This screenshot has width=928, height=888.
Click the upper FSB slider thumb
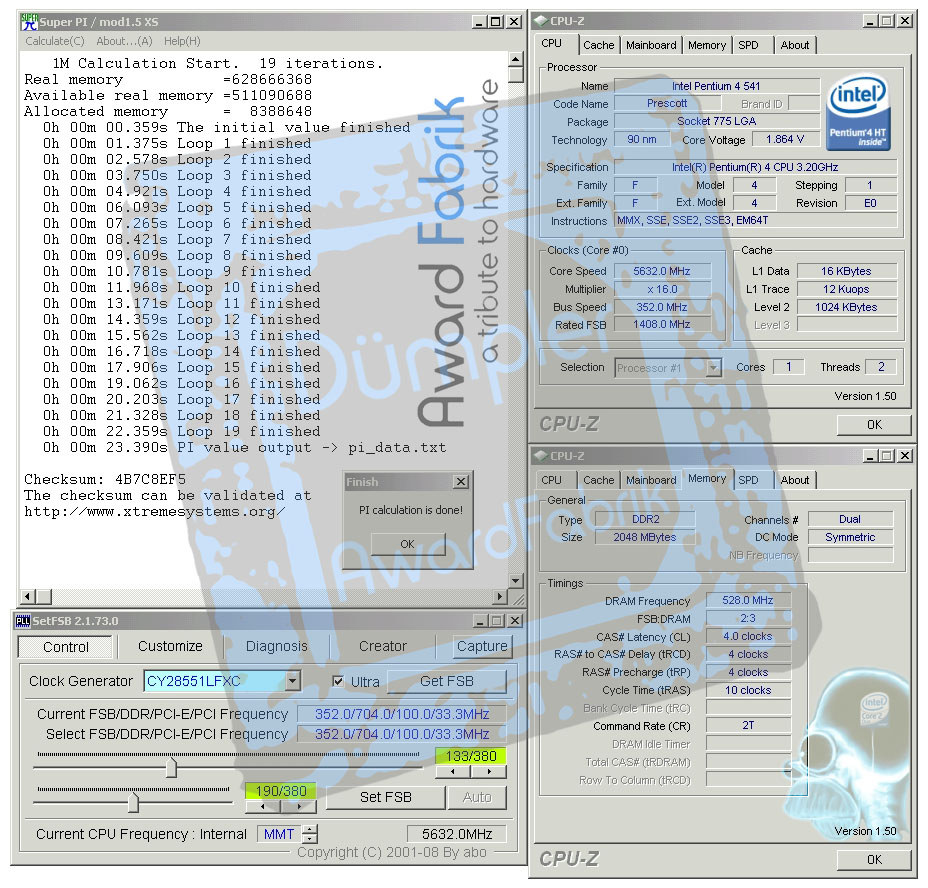[171, 767]
